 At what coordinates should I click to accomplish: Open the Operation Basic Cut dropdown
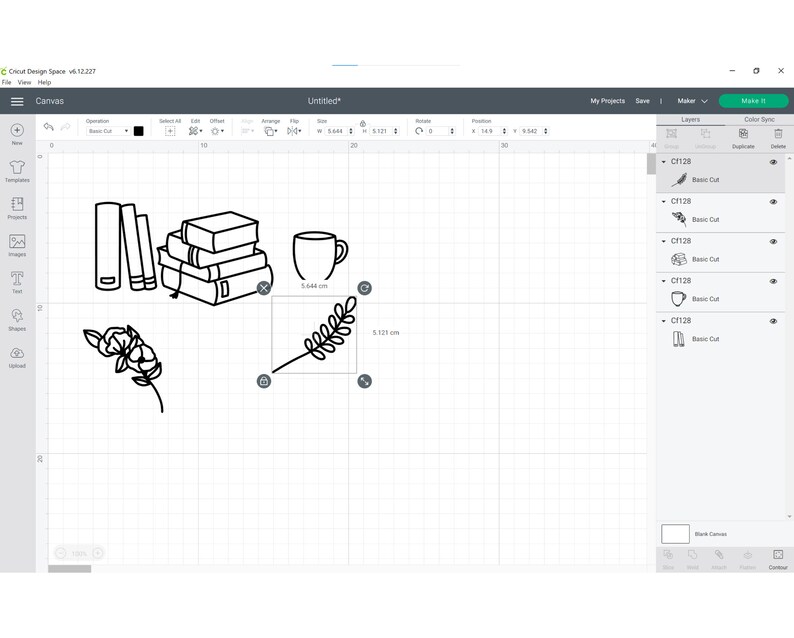(x=108, y=131)
